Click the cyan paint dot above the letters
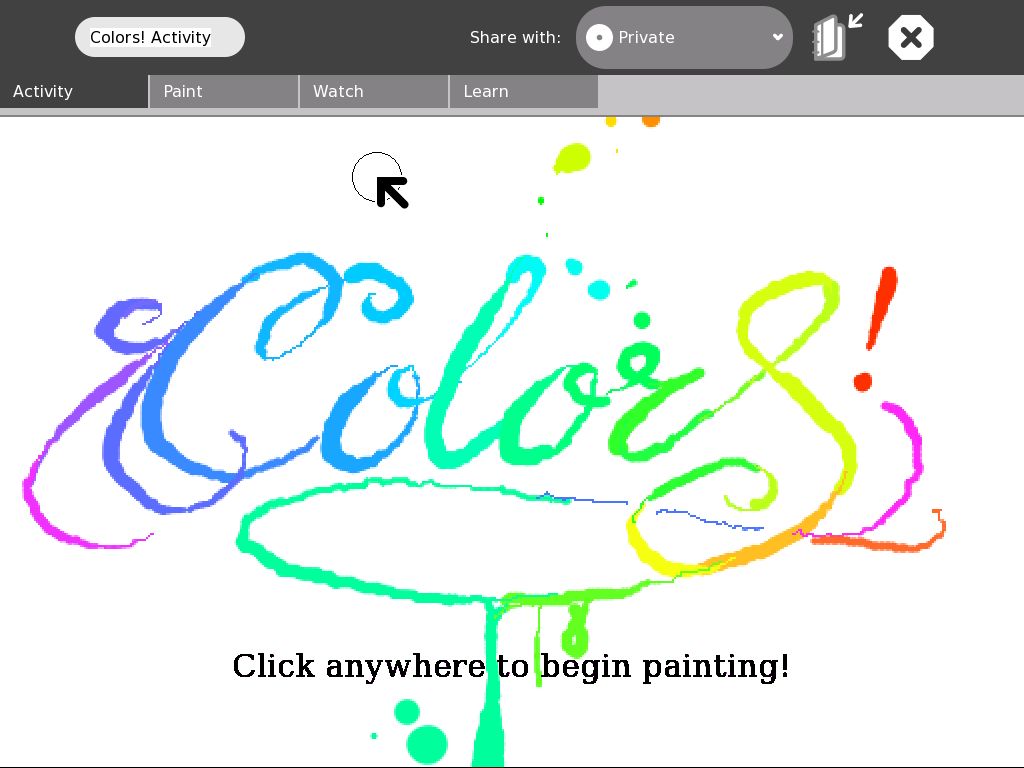Image resolution: width=1024 pixels, height=768 pixels. [x=599, y=290]
